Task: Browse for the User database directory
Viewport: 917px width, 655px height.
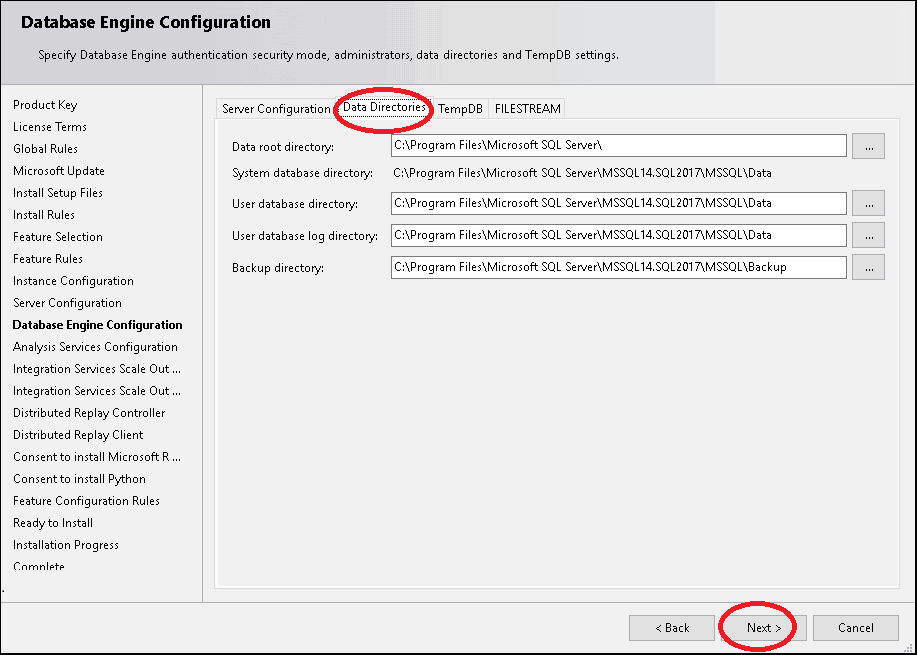Action: pos(868,204)
